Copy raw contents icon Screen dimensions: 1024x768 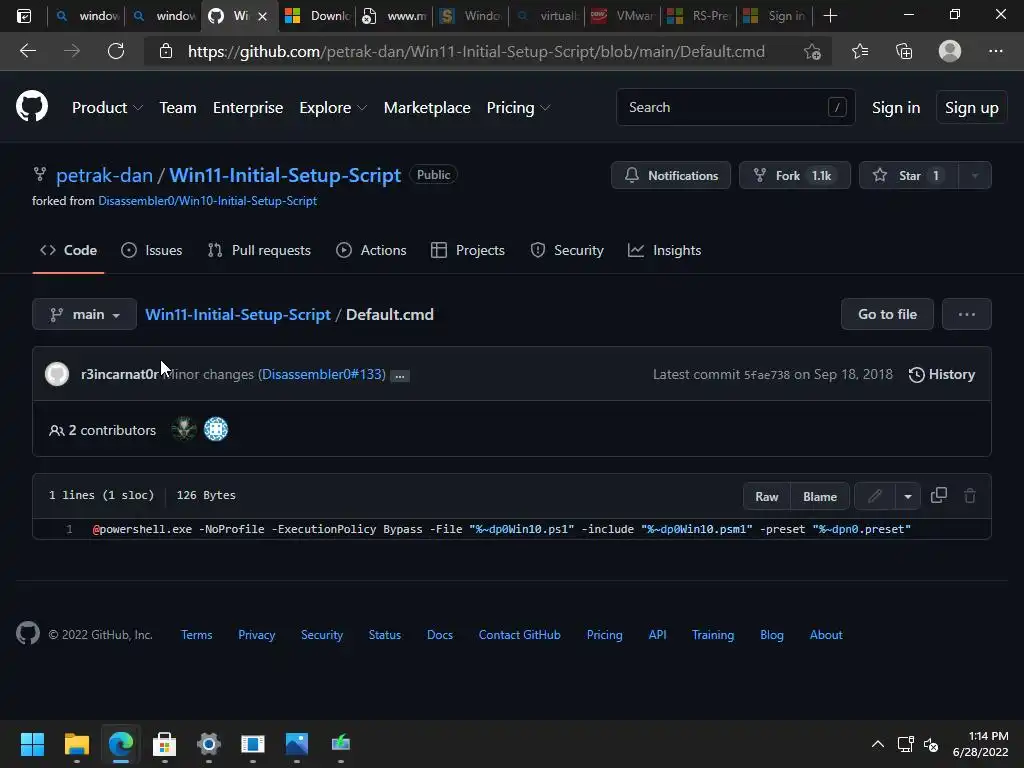pyautogui.click(x=938, y=495)
